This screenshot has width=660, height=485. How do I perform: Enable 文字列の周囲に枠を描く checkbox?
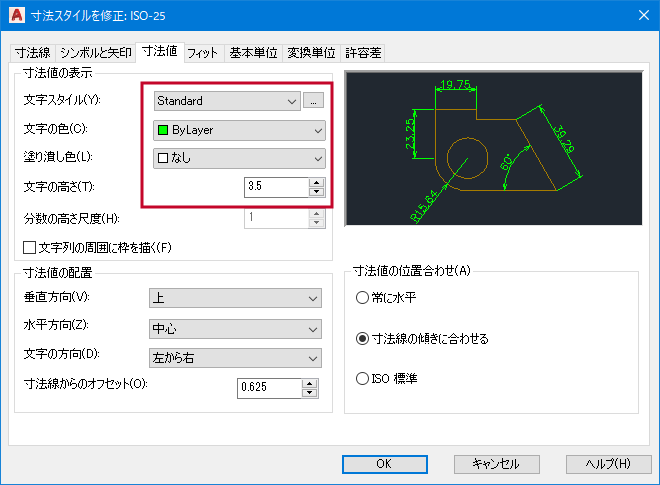pyautogui.click(x=29, y=247)
